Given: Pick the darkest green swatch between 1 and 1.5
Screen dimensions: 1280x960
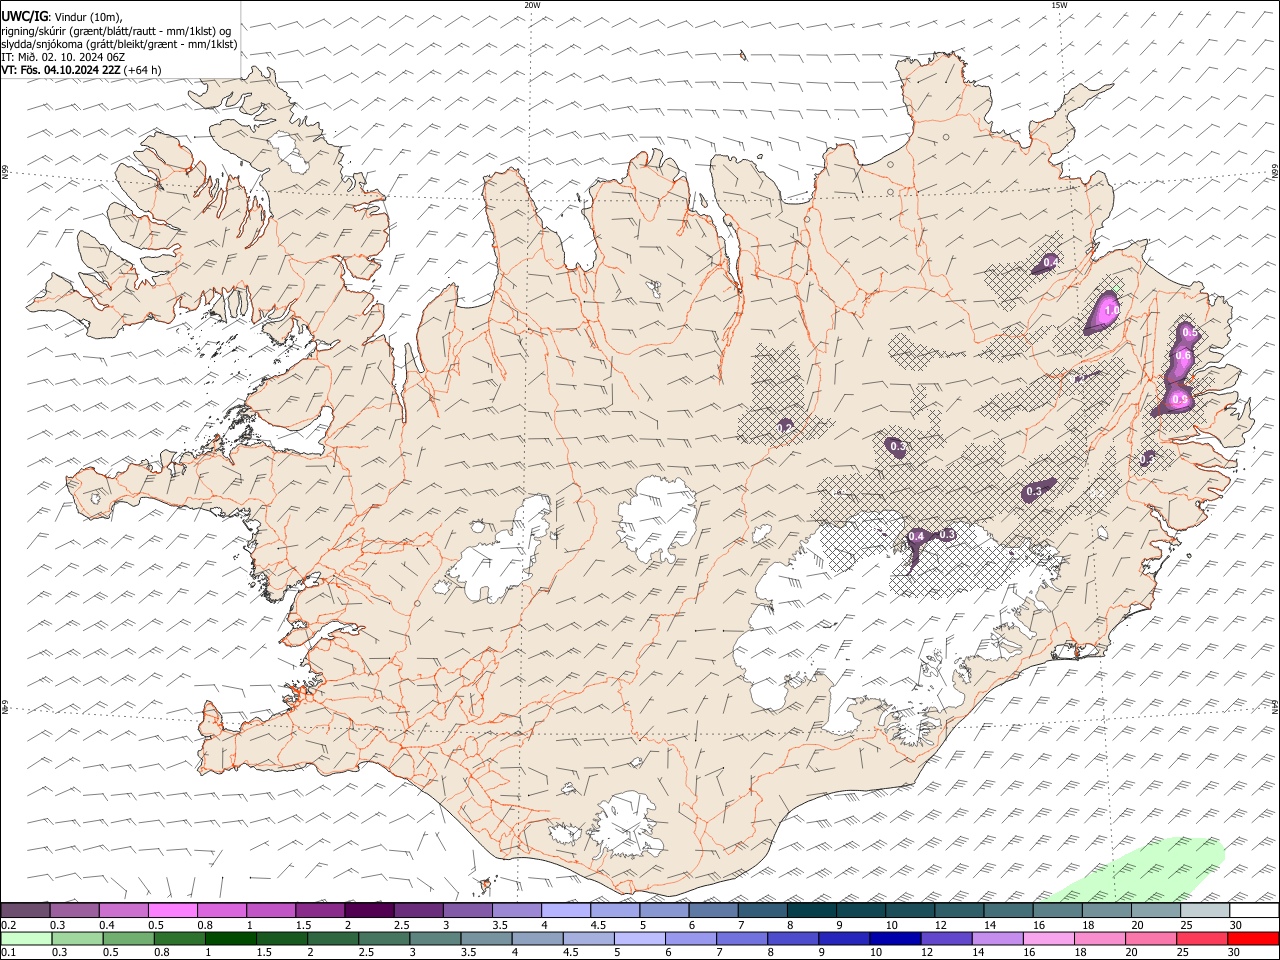Looking at the screenshot, I should (231, 939).
